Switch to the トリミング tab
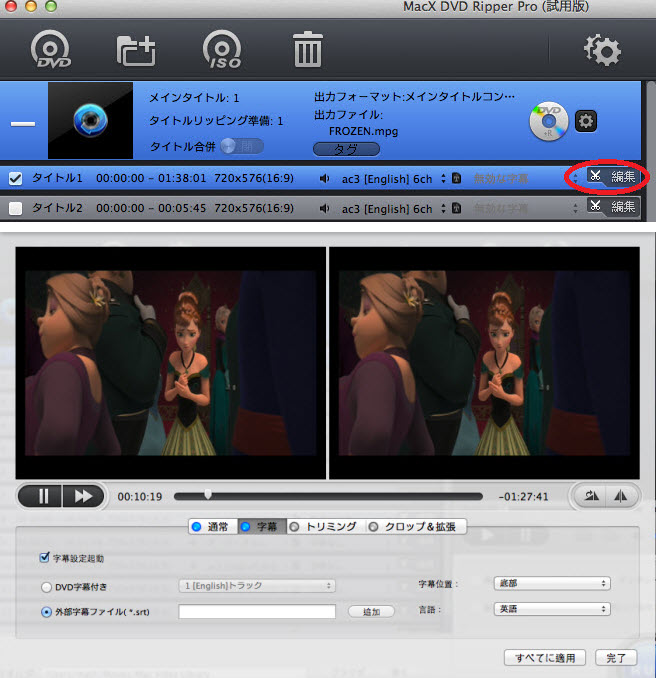 coord(326,527)
